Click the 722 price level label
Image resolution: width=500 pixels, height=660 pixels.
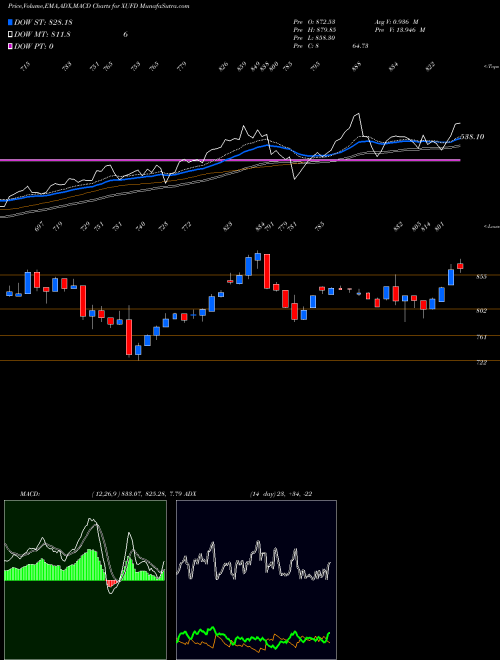click(482, 362)
